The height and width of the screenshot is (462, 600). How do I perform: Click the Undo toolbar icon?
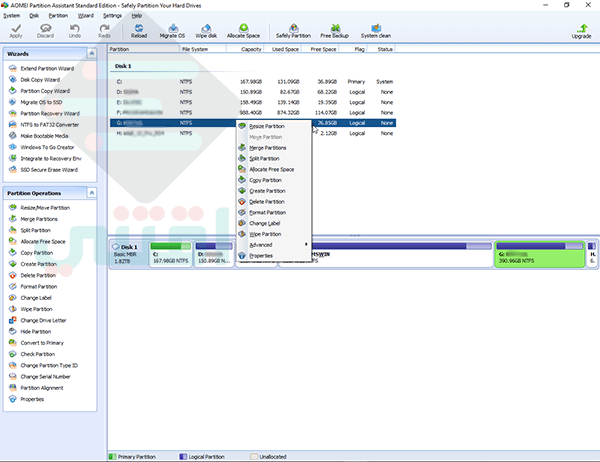(x=75, y=31)
